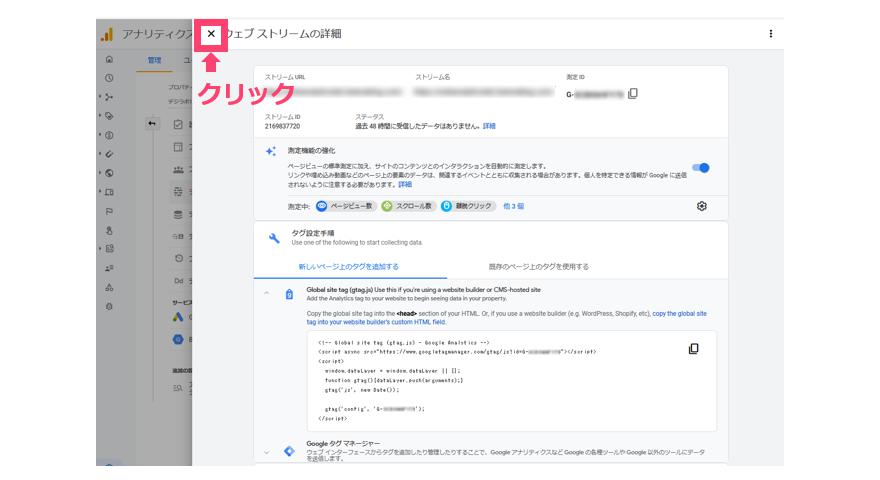Switch to the 既存のページ上のタグを使用する tab
This screenshot has height=480, width=880.
(539, 267)
